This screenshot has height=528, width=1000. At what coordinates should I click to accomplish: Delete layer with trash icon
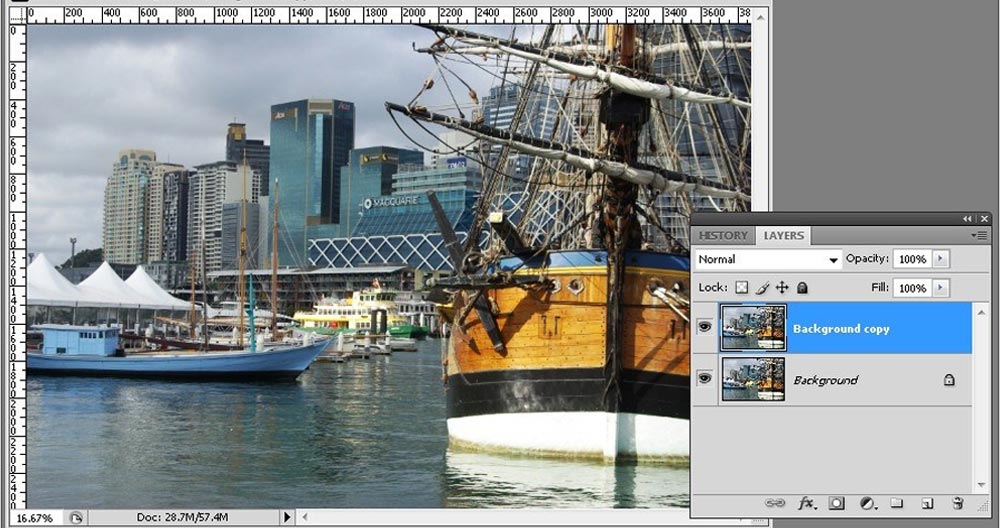tap(957, 503)
